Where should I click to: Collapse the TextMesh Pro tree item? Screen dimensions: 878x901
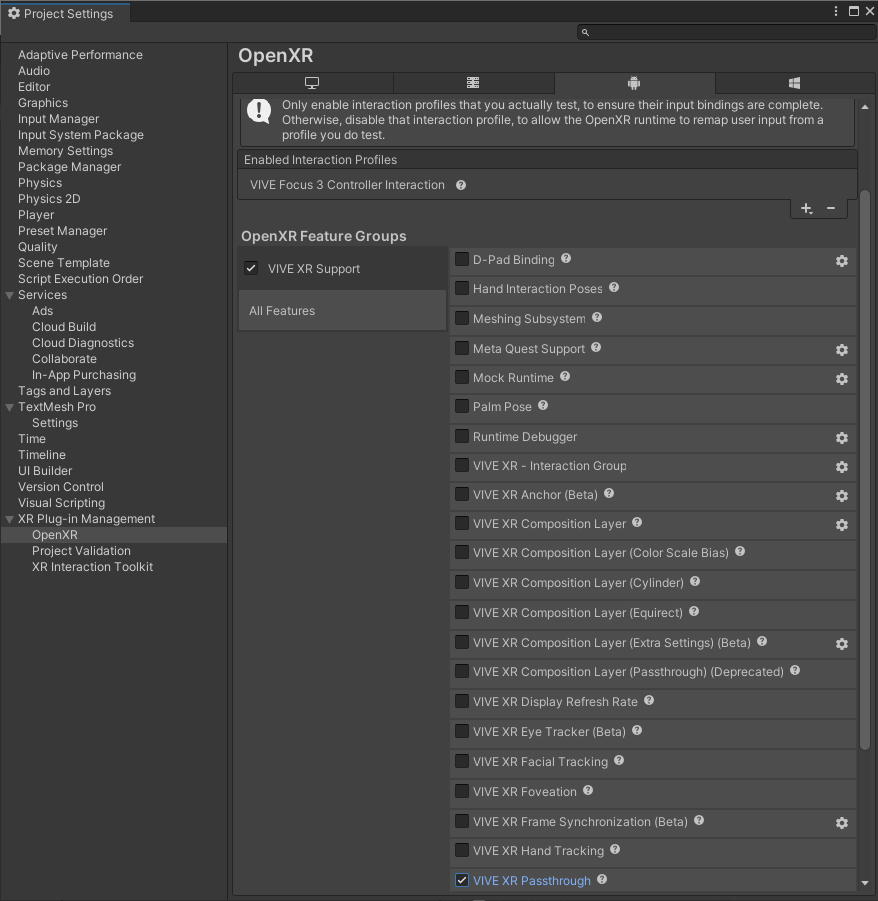point(10,407)
